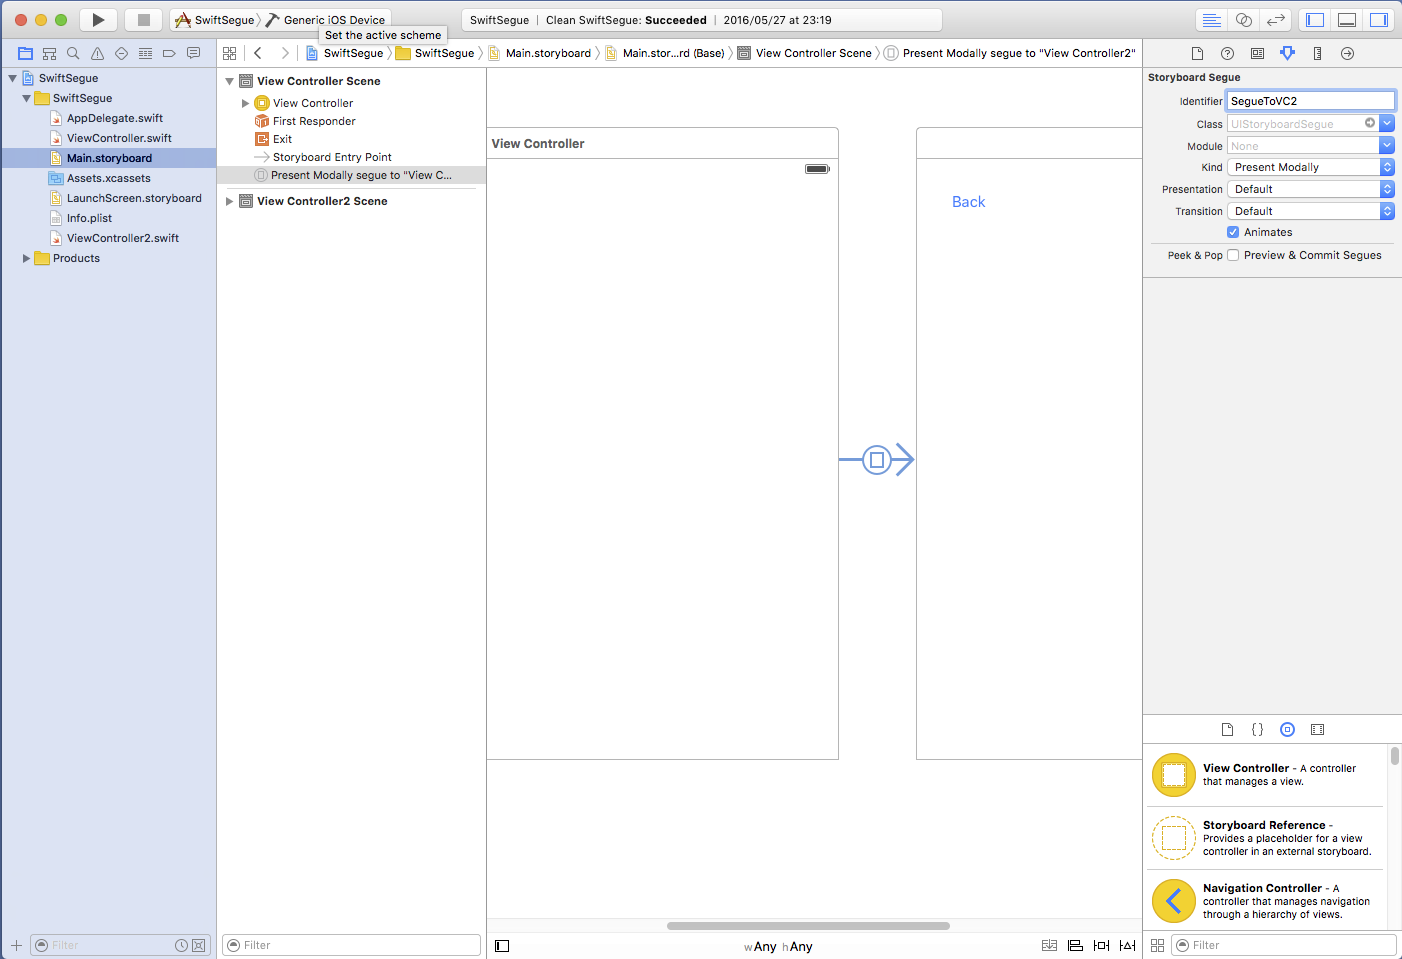Open the Quick Help inspector

pos(1227,53)
